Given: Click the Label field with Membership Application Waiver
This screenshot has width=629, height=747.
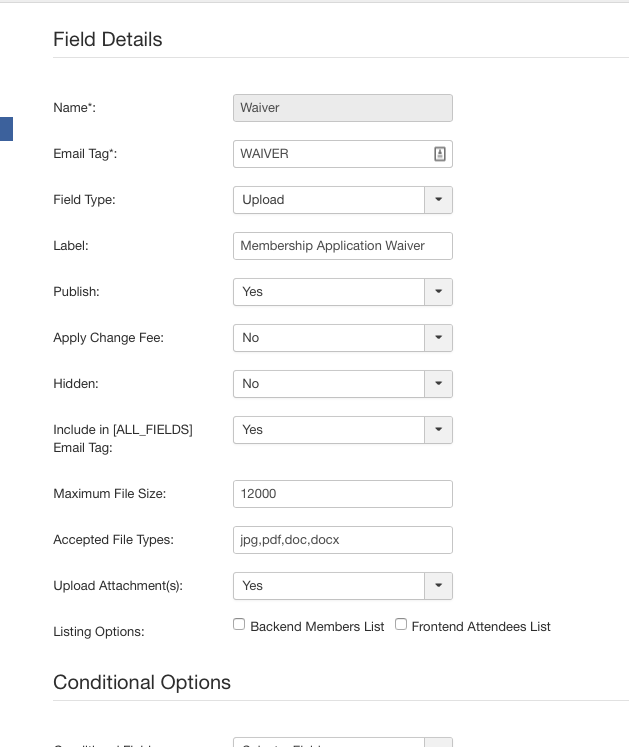Looking at the screenshot, I should 342,246.
